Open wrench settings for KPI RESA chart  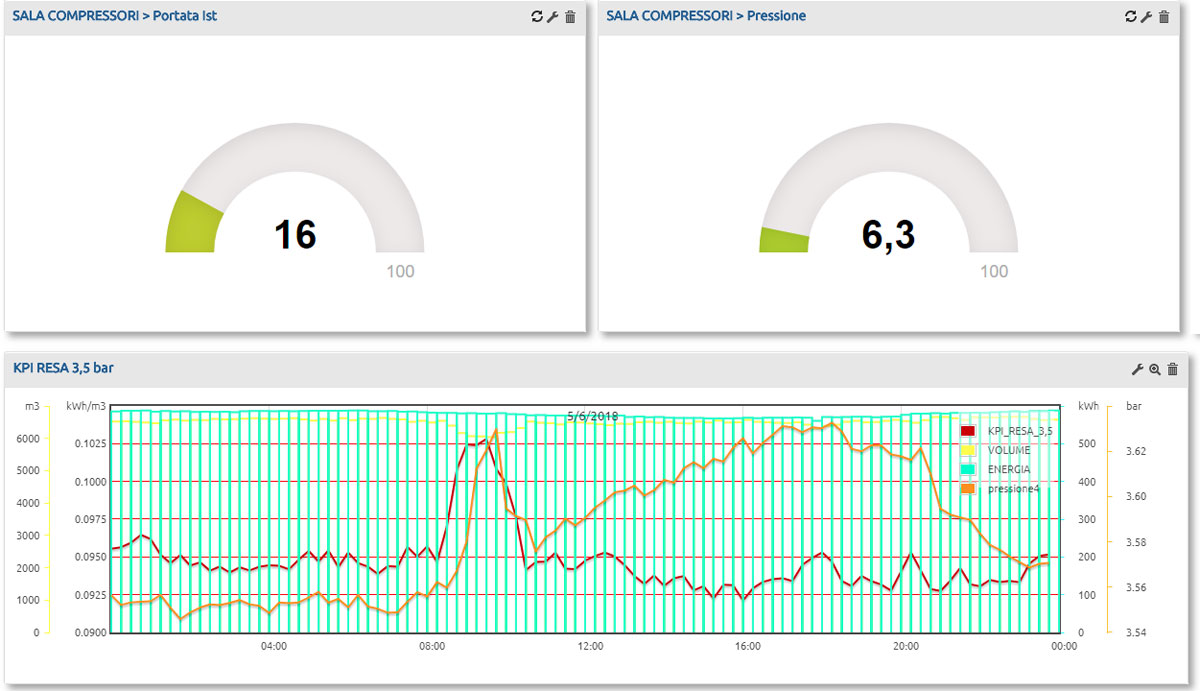click(1137, 369)
